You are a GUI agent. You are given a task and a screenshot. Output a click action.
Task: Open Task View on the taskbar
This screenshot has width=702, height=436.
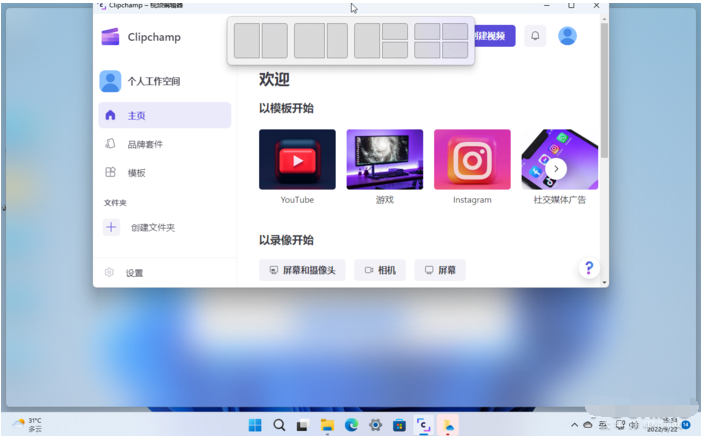coord(303,425)
